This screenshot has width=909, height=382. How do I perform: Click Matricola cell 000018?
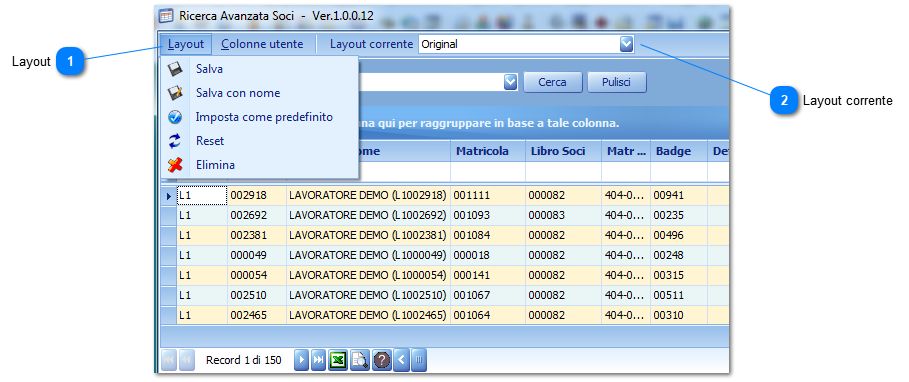[488, 255]
